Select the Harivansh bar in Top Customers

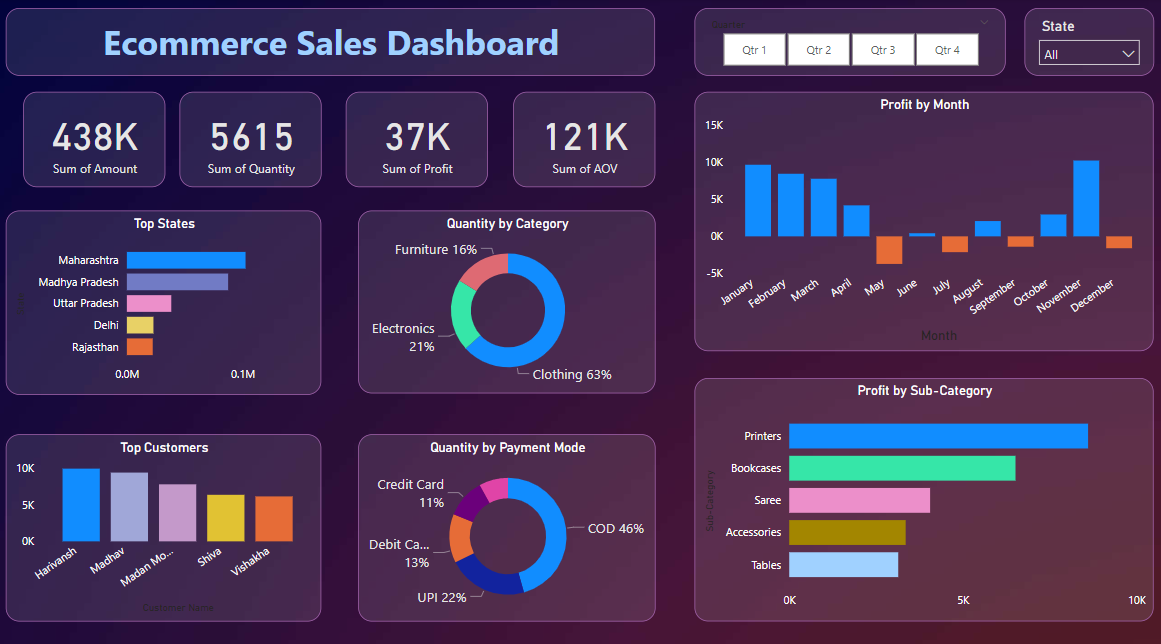pyautogui.click(x=80, y=505)
